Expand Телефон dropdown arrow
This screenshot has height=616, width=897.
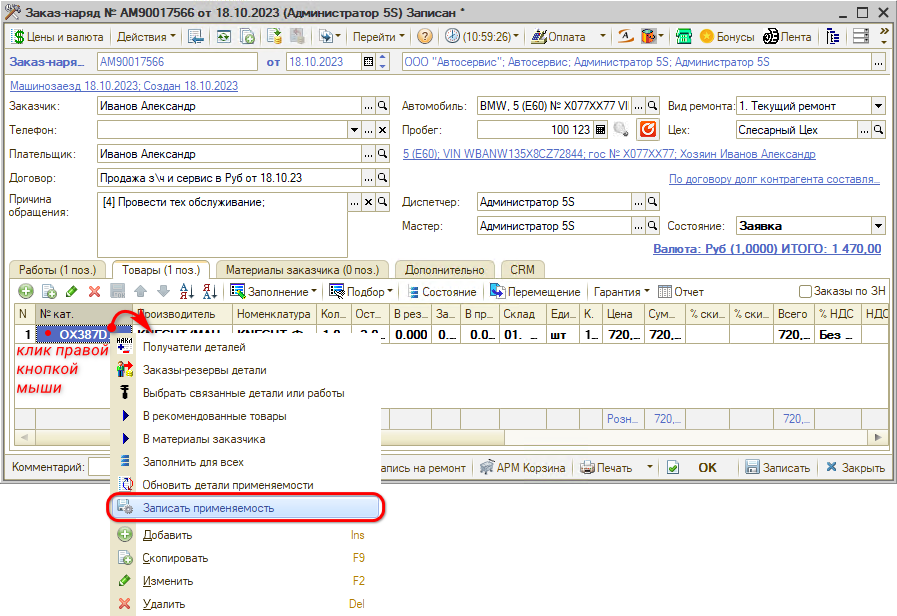coord(355,130)
